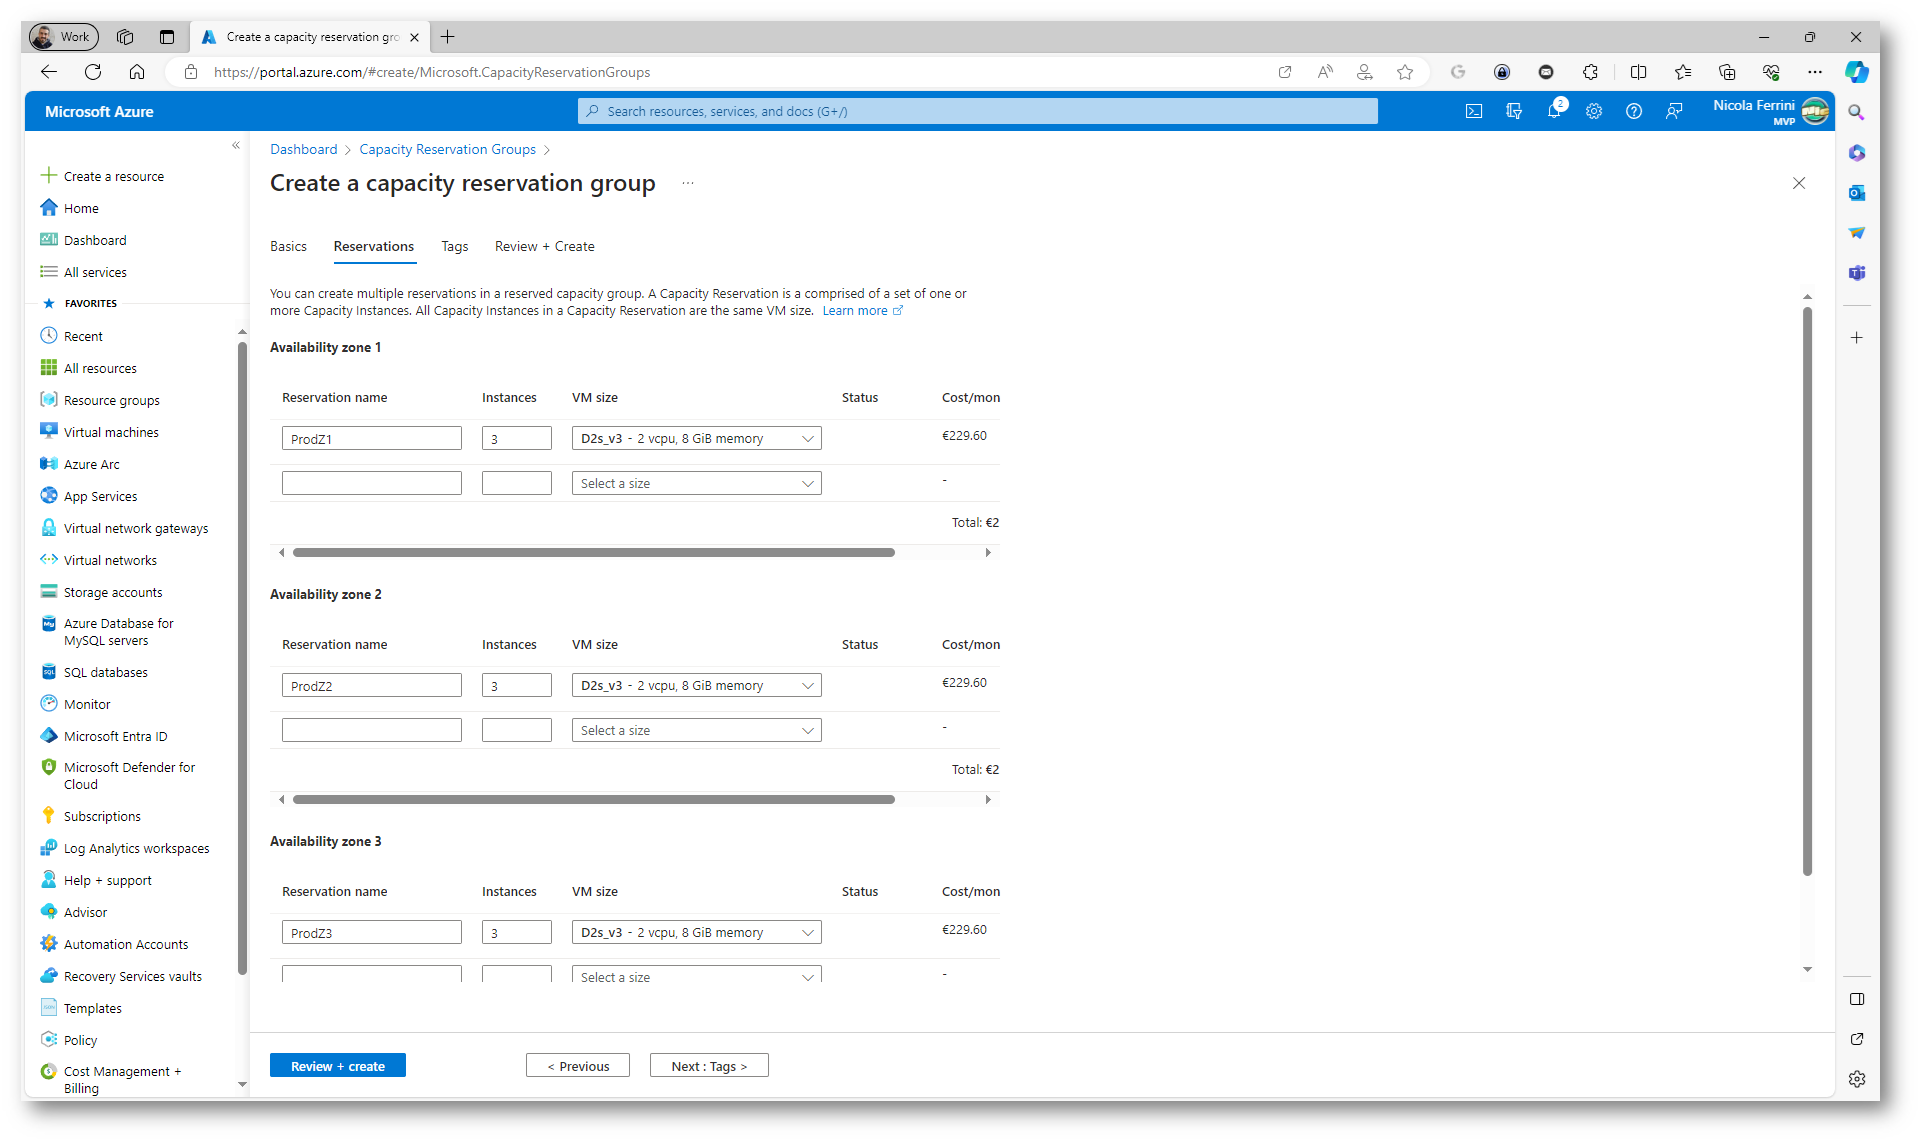Screen dimensions: 1922x1143
Task: Click the ProdZ3 reservation name field
Action: pos(372,932)
